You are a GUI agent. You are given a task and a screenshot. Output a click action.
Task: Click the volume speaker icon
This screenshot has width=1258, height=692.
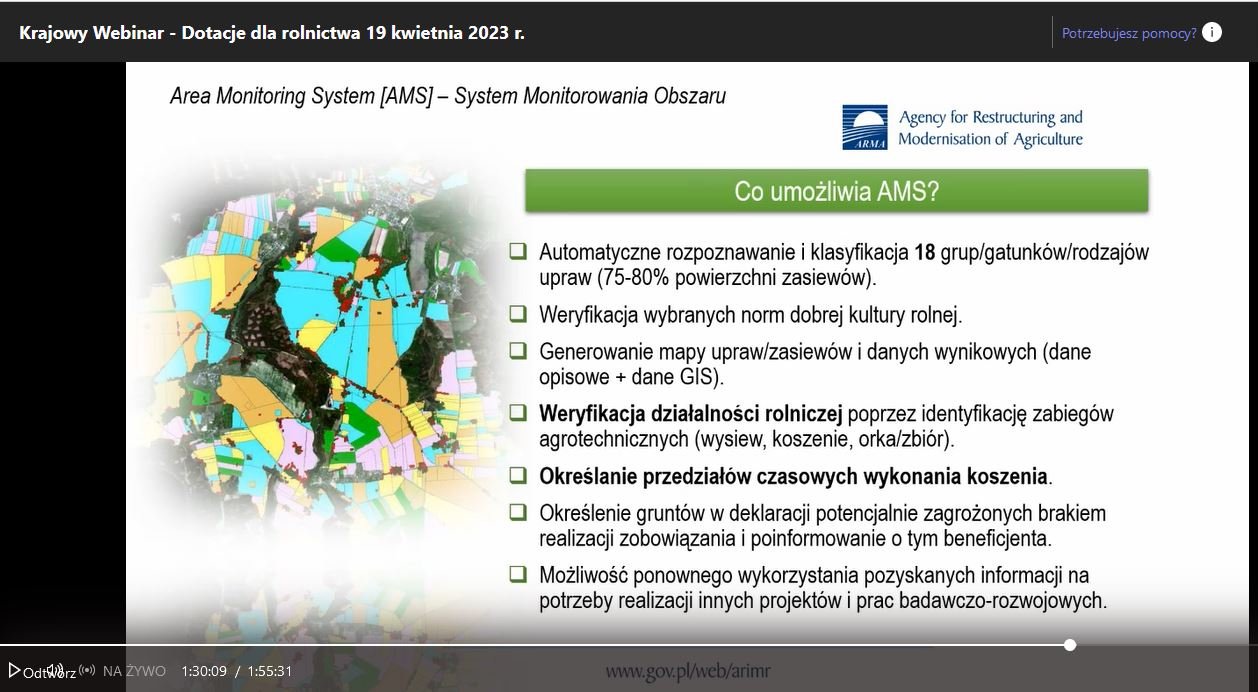pyautogui.click(x=56, y=670)
